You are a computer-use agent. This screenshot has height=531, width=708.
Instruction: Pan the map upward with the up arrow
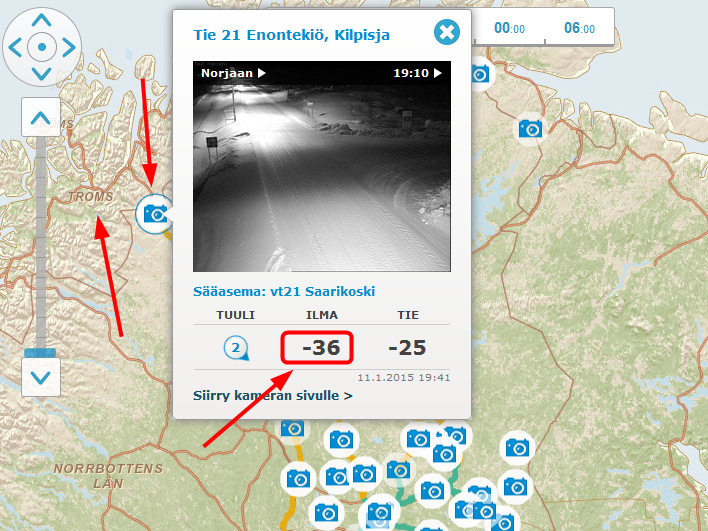(42, 19)
